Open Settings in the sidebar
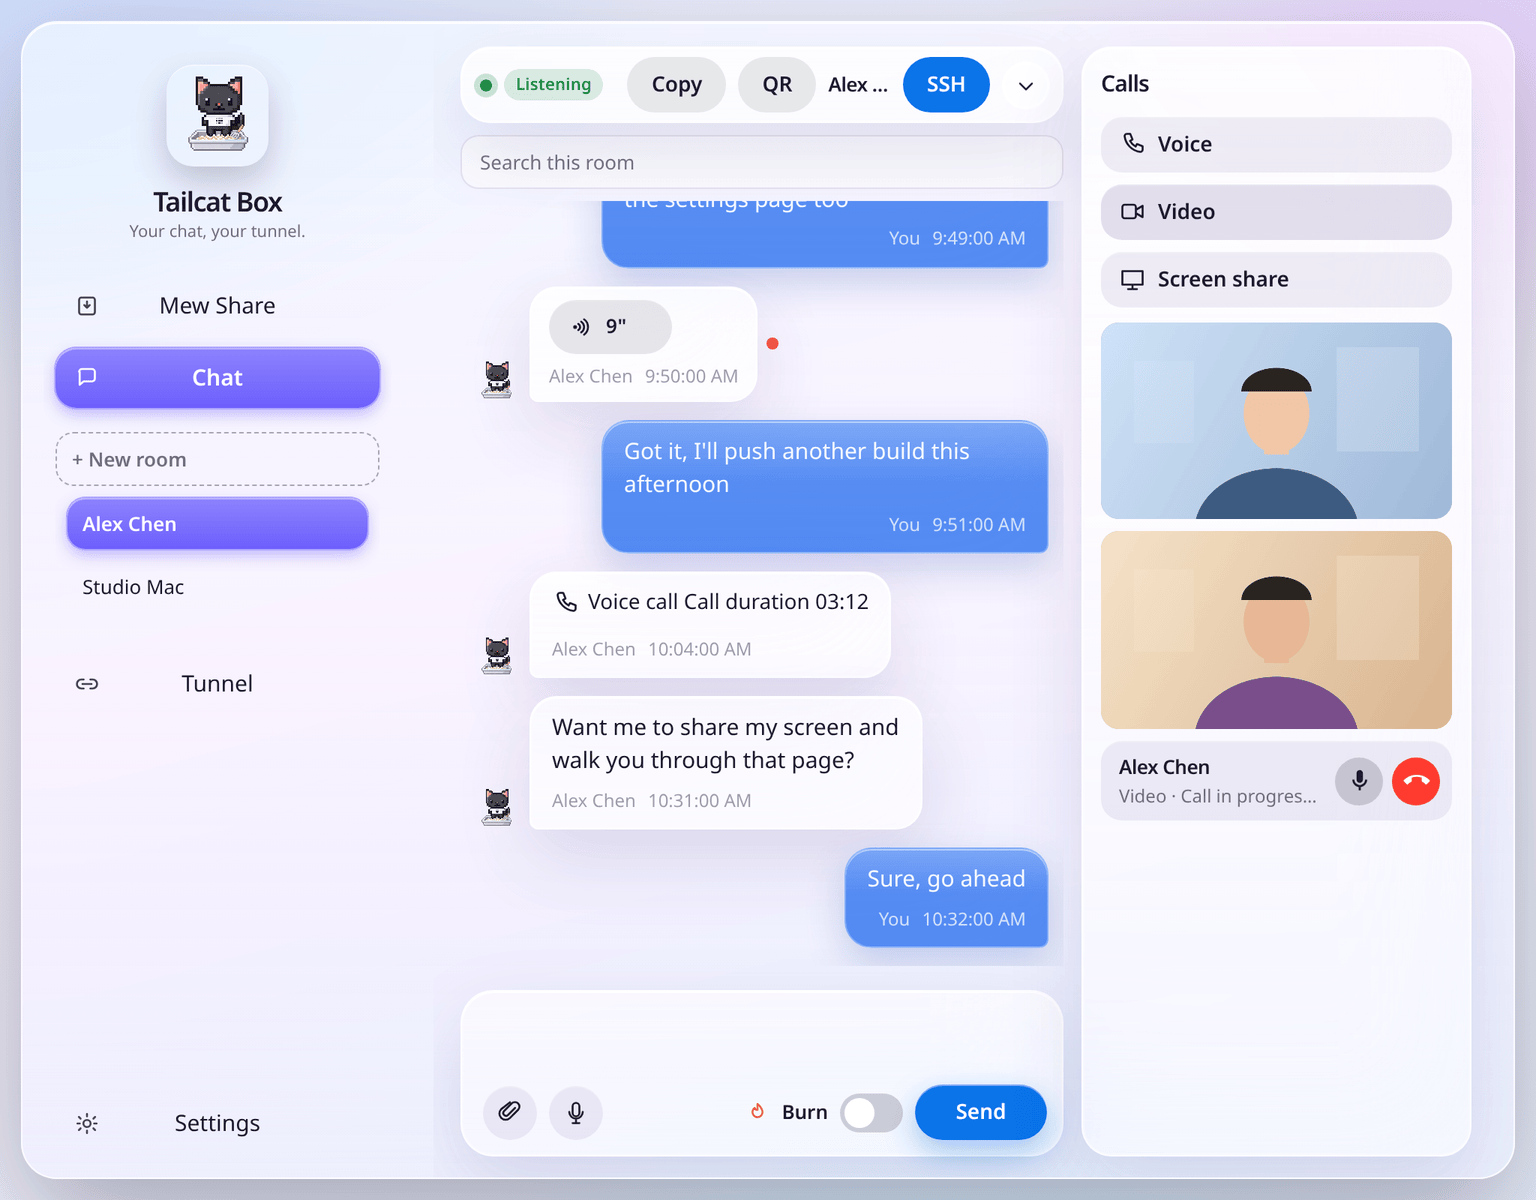1536x1200 pixels. 217,1123
